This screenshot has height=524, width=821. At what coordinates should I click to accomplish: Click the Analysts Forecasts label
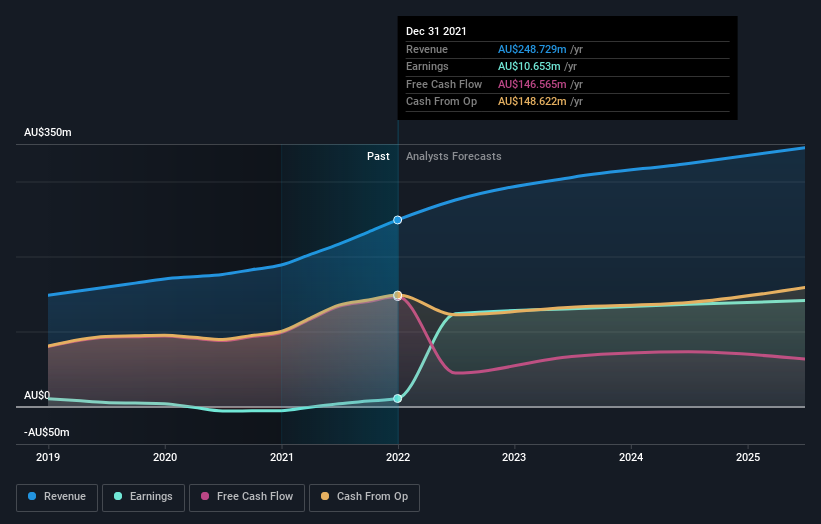(x=453, y=156)
